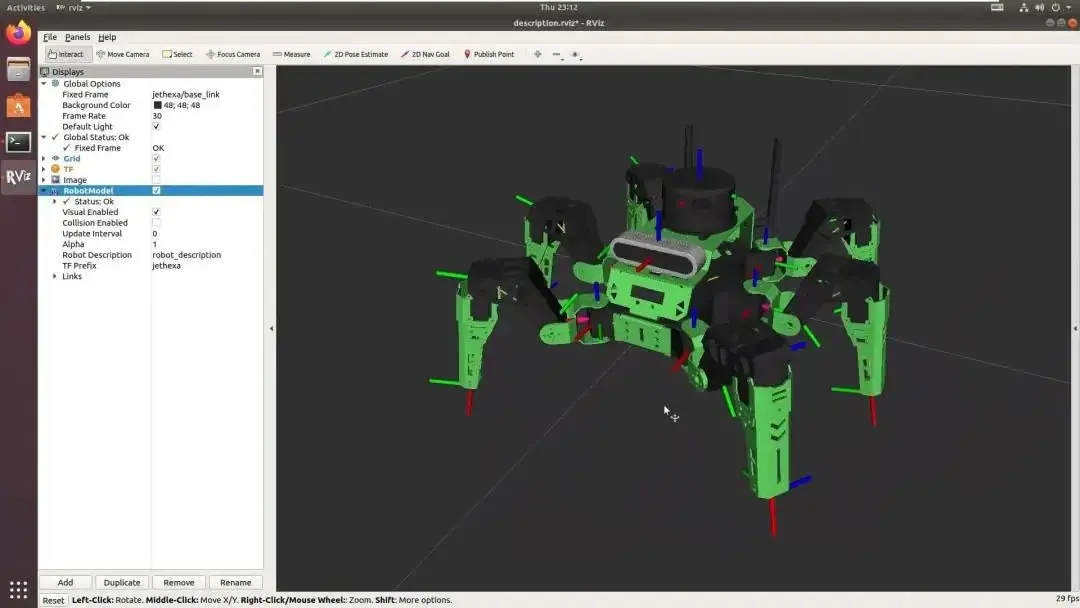Choose the Focus Camera tool
This screenshot has height=608, width=1080.
233,54
